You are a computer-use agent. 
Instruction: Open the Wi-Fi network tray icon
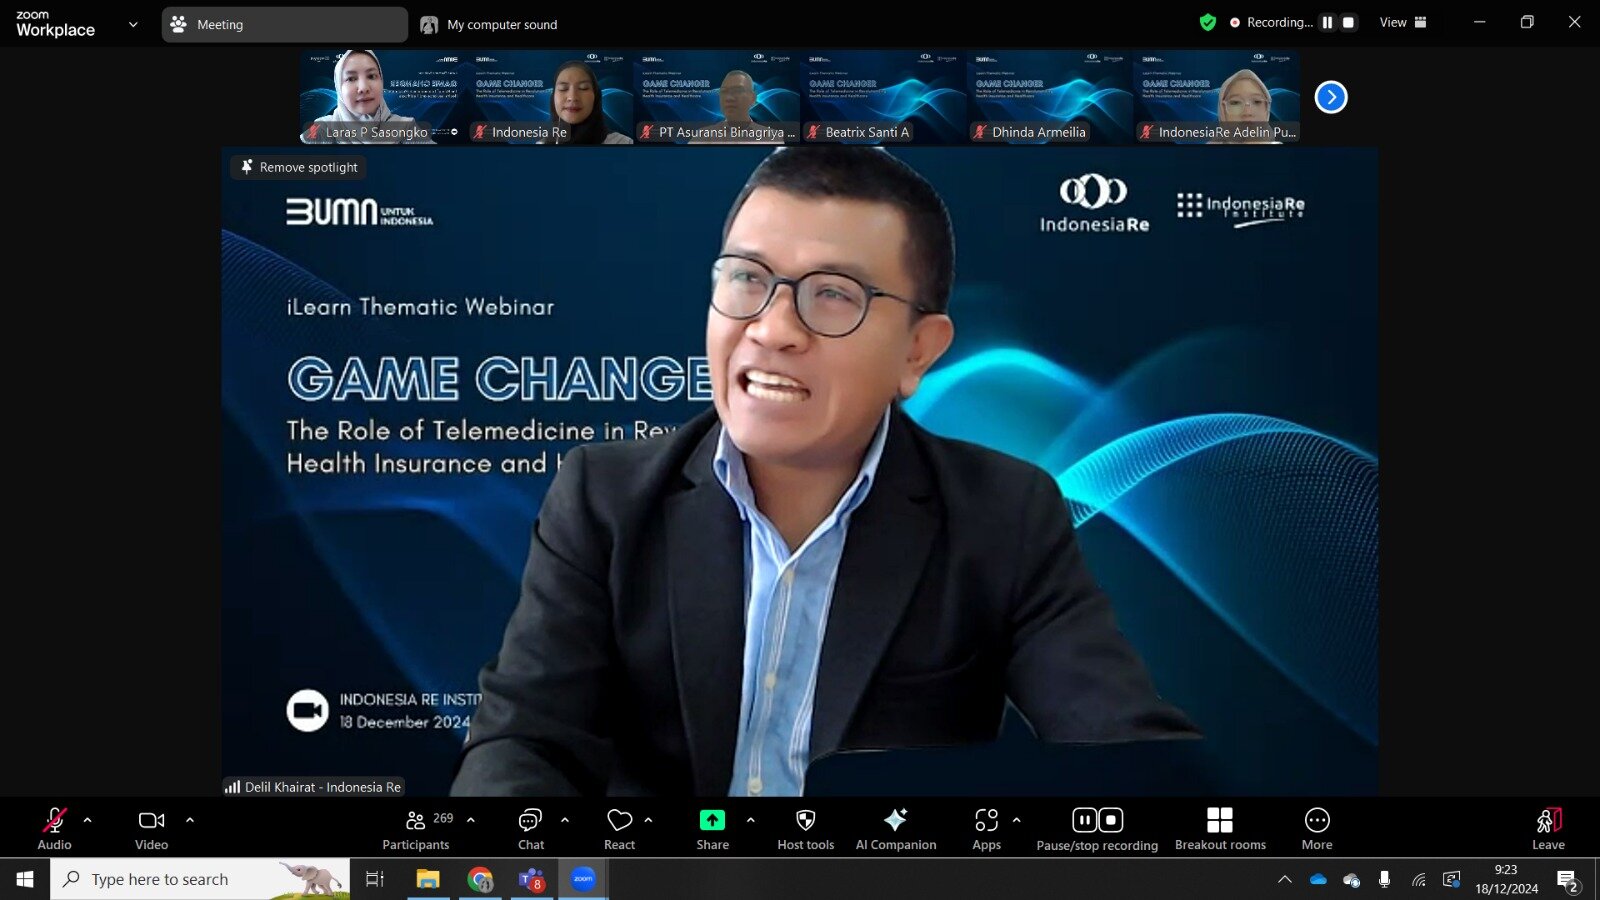coord(1418,880)
